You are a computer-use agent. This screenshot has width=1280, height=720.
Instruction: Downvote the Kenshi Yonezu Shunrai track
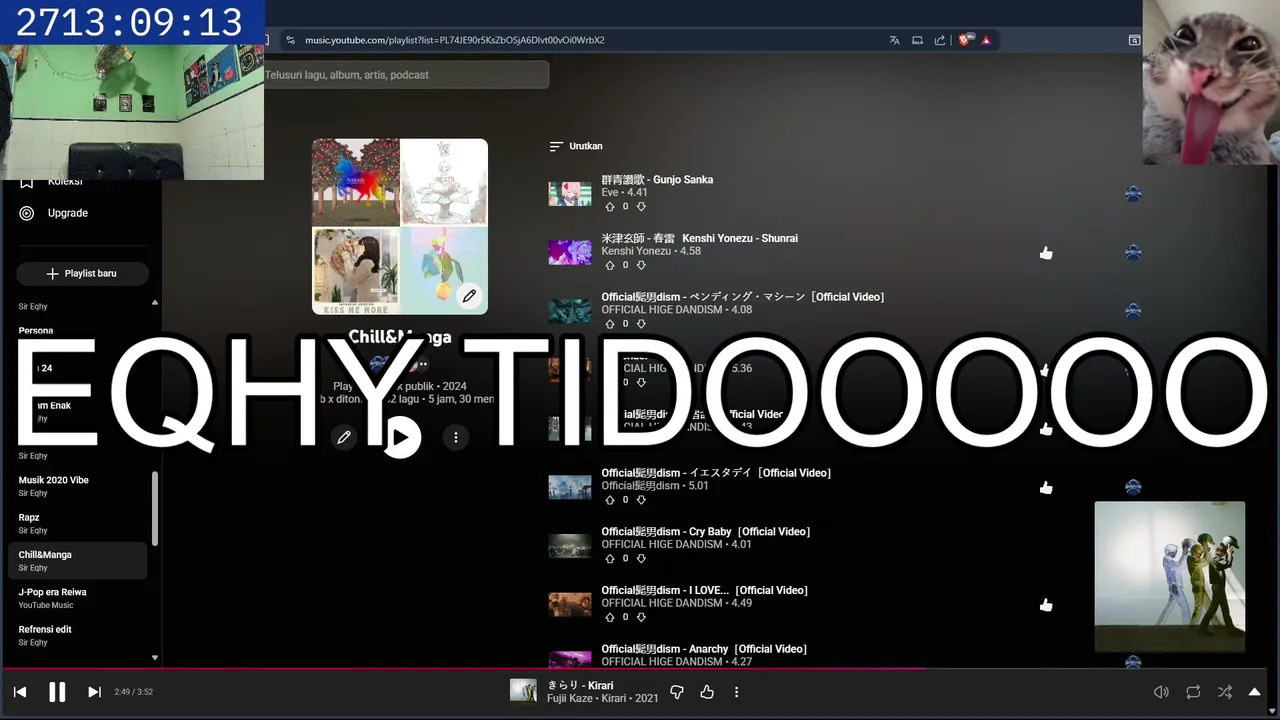[x=641, y=265]
